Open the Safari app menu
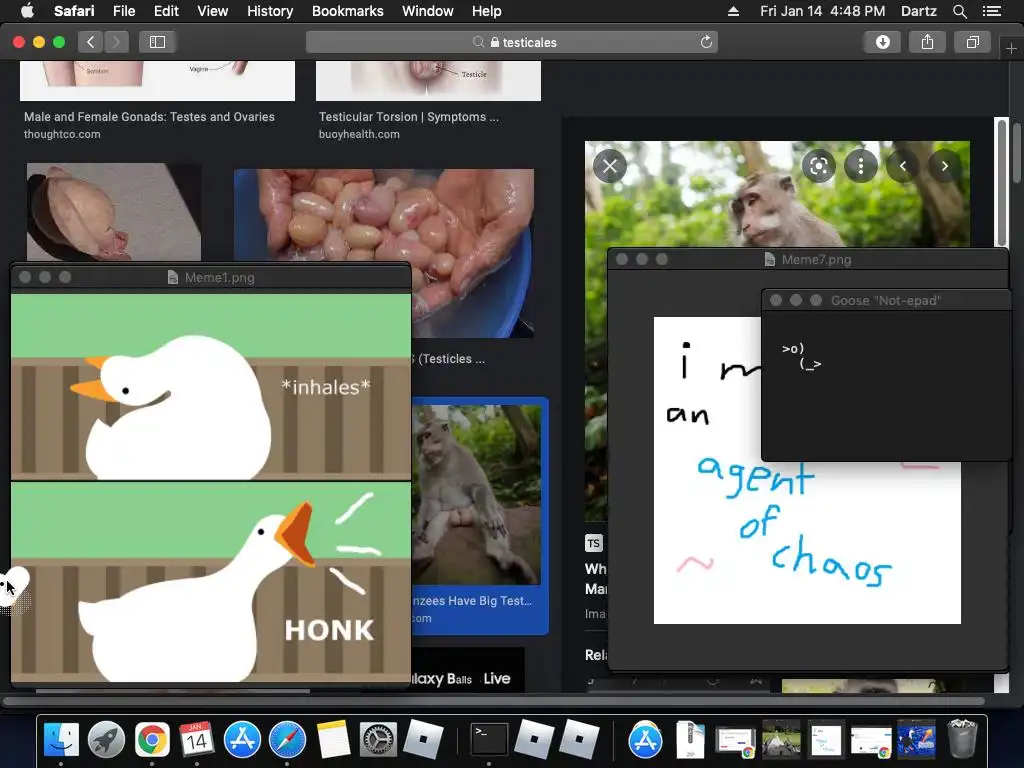The width and height of the screenshot is (1024, 768). click(x=74, y=11)
